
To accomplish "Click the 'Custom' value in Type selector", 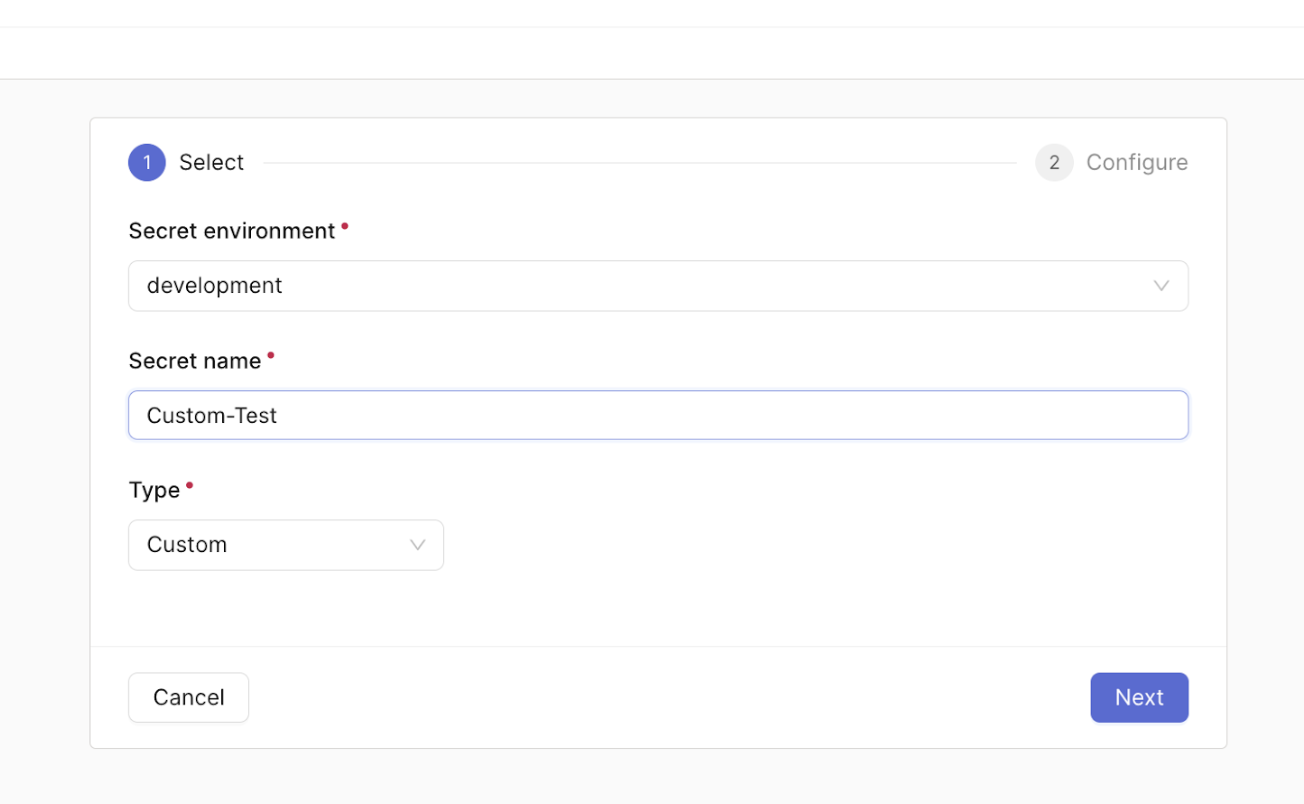I will (x=187, y=545).
